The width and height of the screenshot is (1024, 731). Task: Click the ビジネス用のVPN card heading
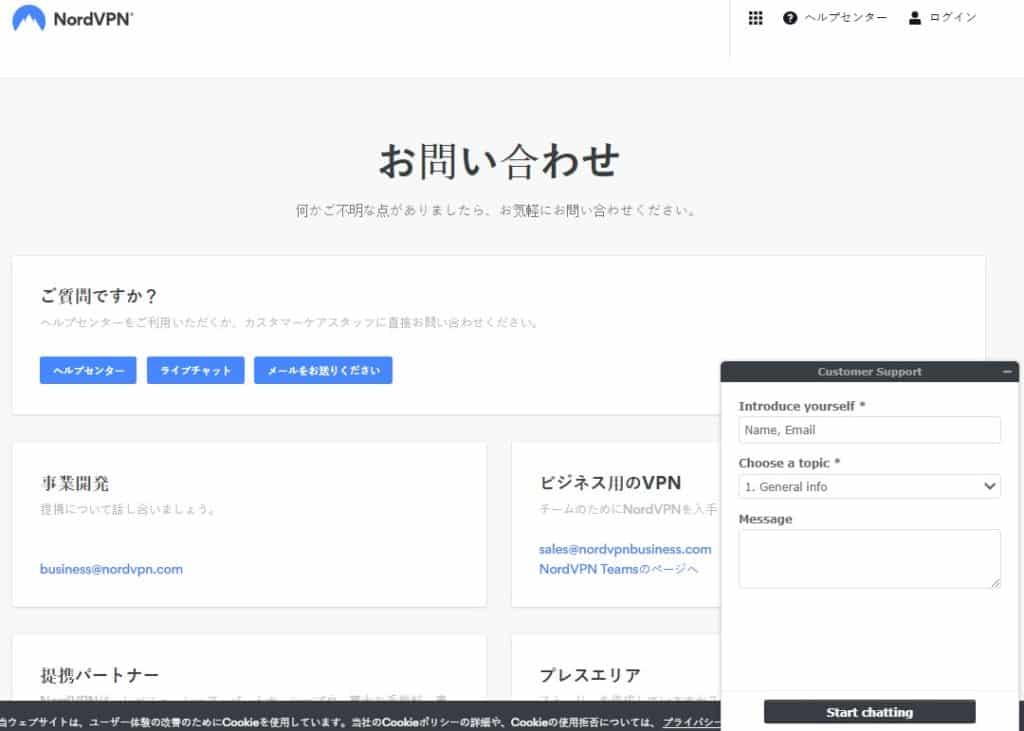(x=610, y=483)
